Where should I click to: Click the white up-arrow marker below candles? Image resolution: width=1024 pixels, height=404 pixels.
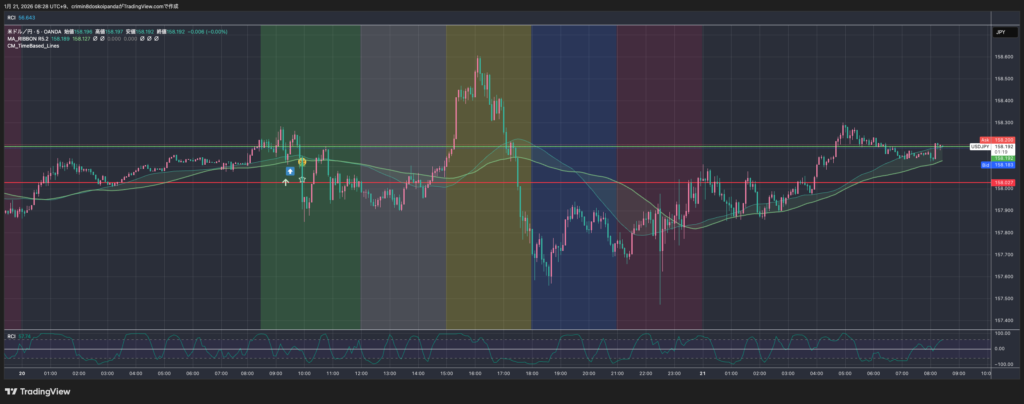[x=286, y=182]
